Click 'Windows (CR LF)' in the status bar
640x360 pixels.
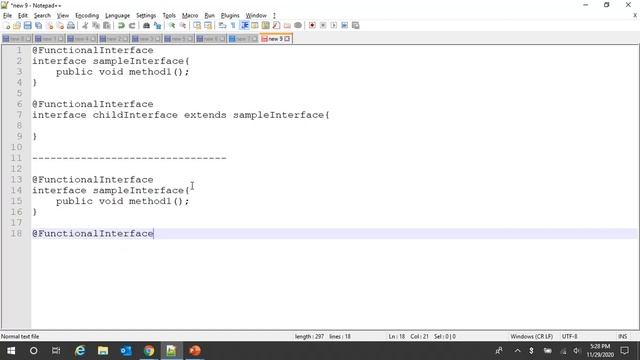[x=531, y=336]
